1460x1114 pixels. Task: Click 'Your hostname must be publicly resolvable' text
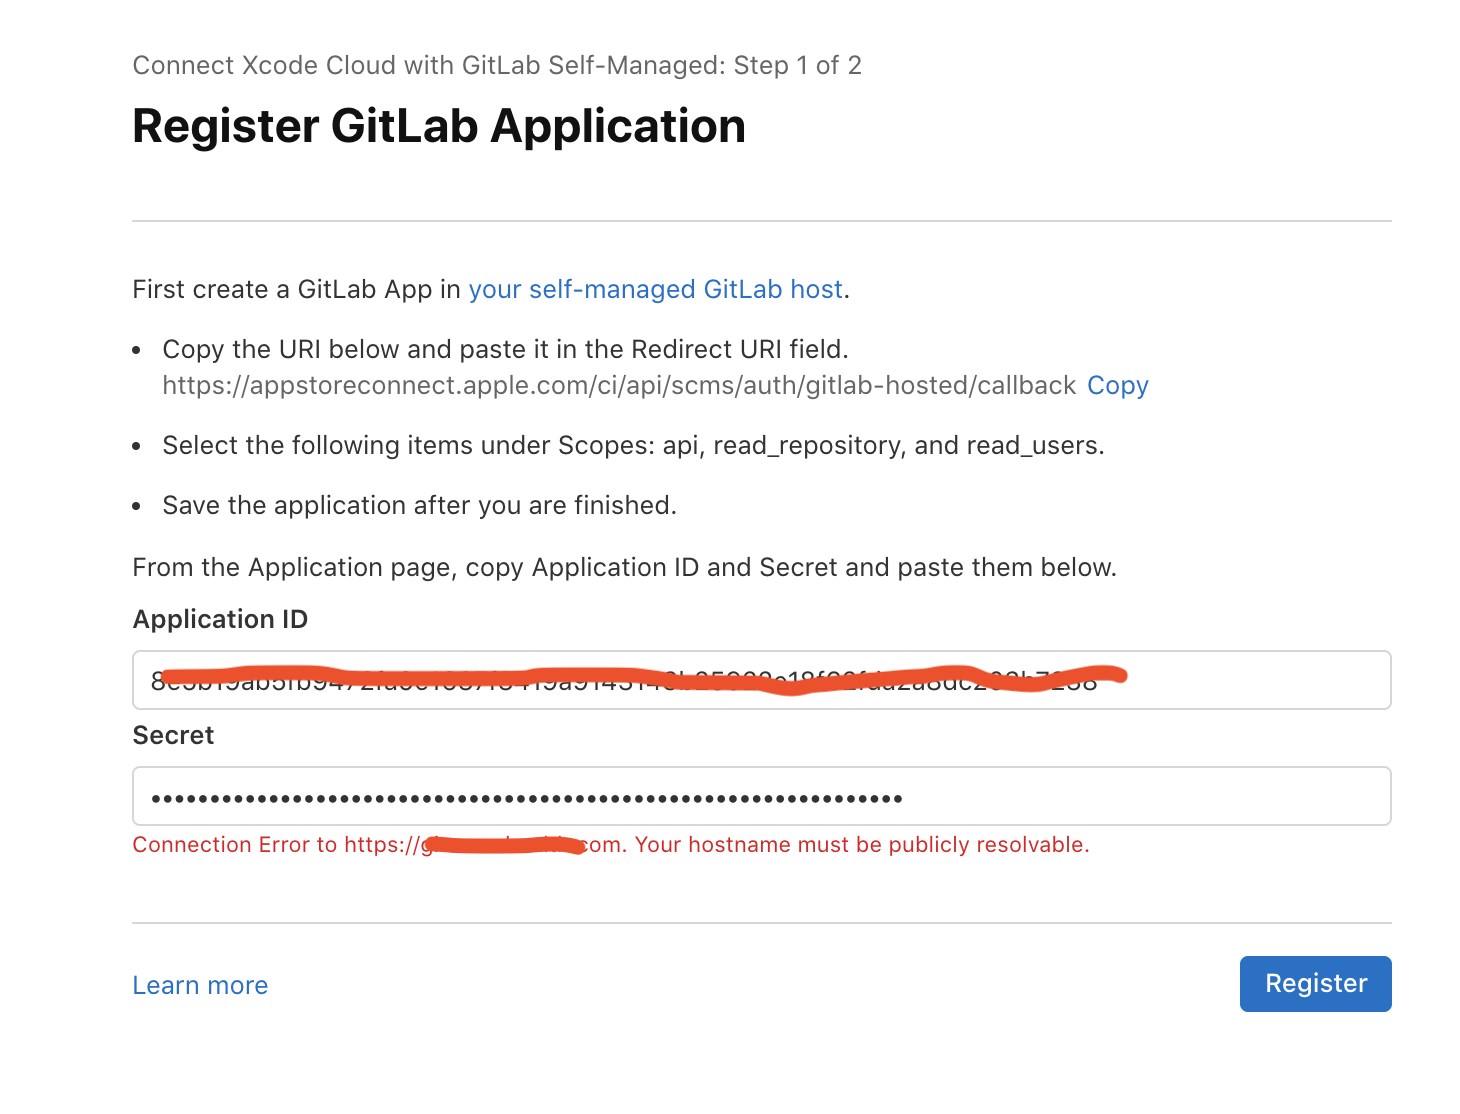(861, 845)
